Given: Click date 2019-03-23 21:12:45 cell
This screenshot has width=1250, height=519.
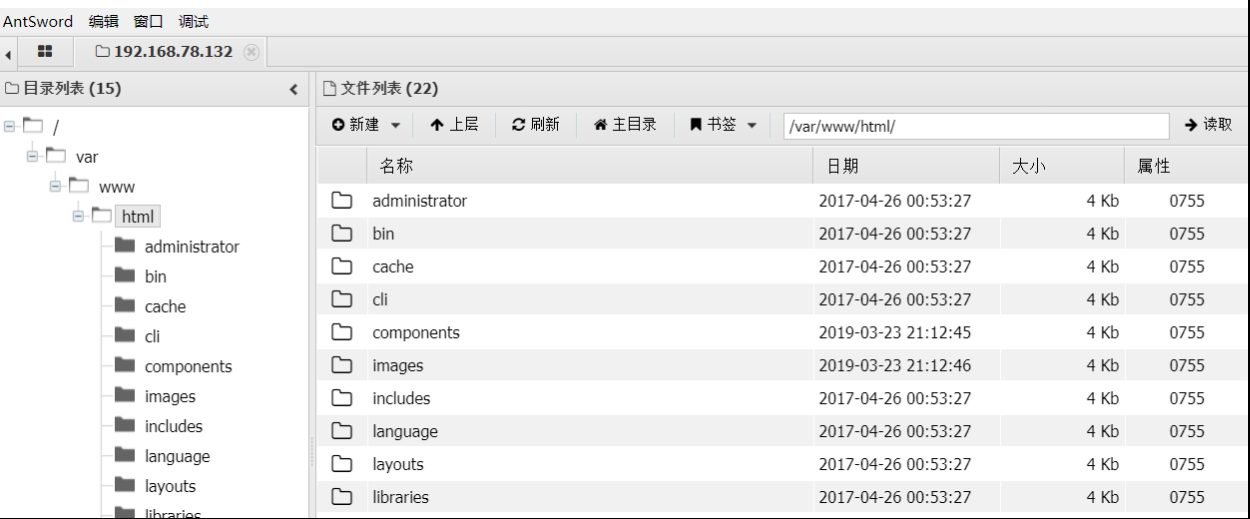Looking at the screenshot, I should (x=895, y=333).
